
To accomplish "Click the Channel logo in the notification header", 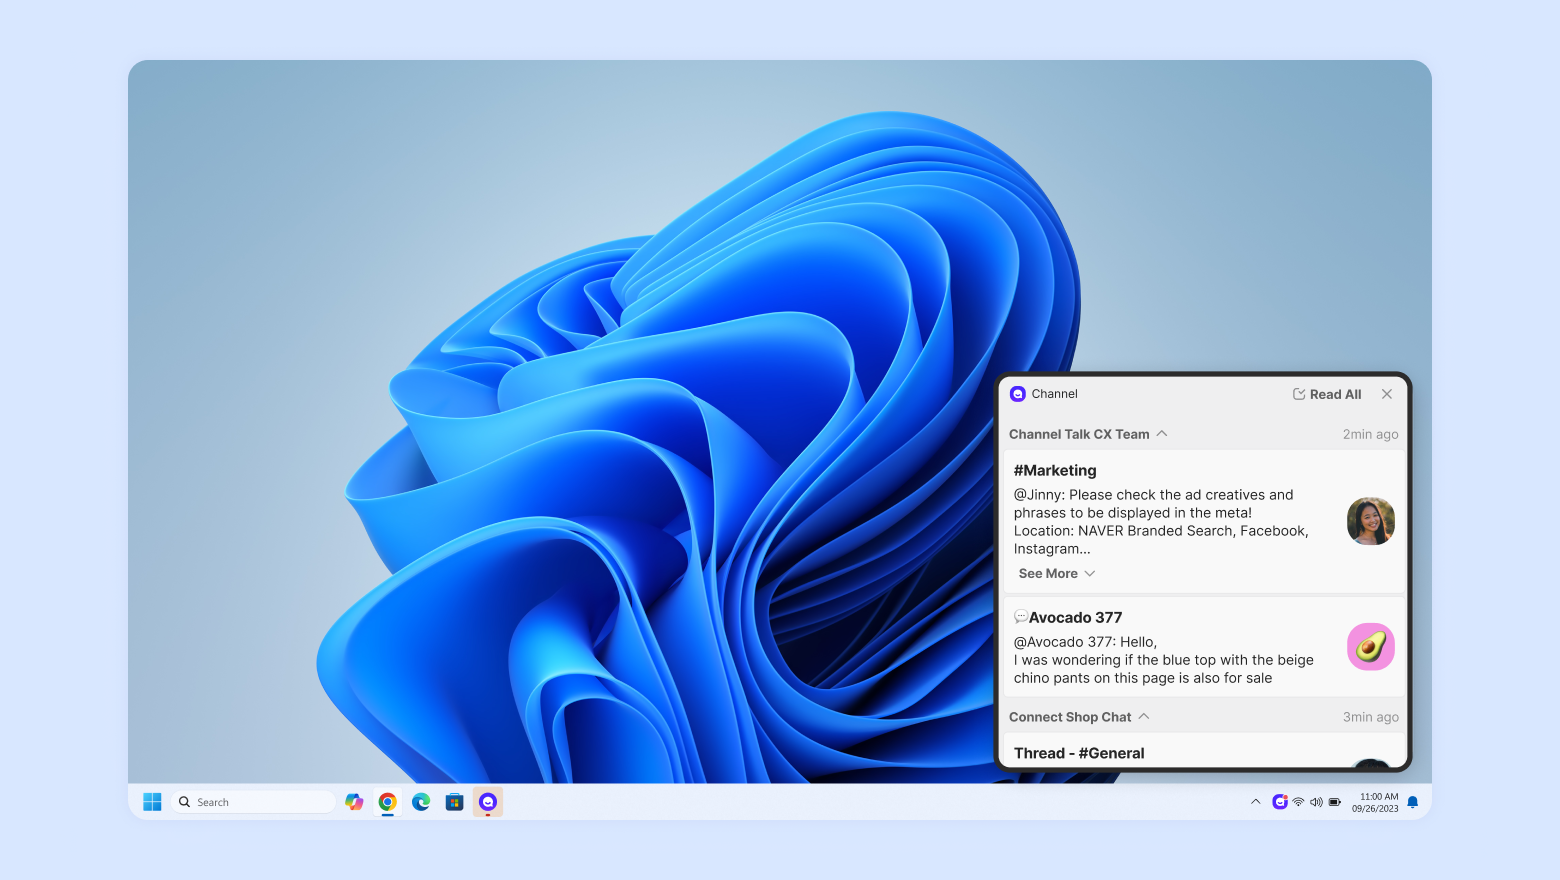I will [1018, 394].
